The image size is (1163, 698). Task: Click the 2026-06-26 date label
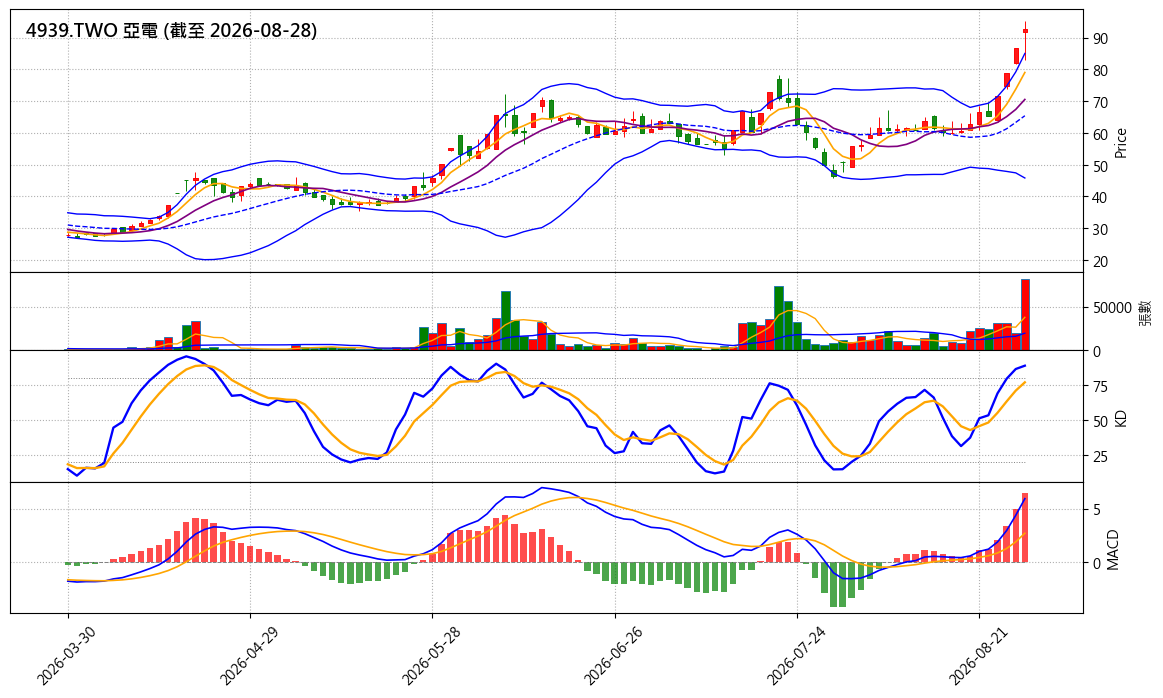tap(612, 656)
